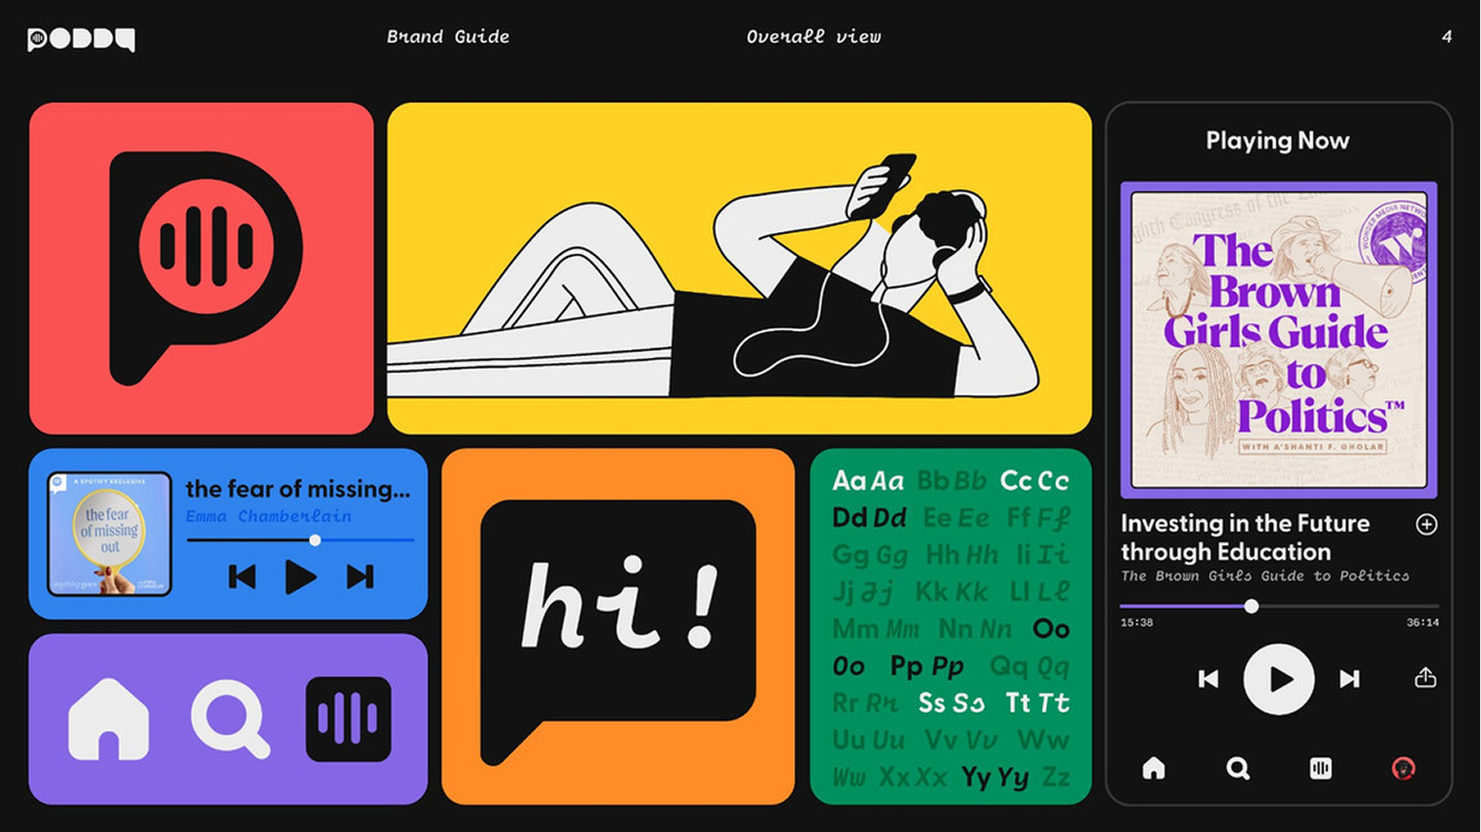Open The Brown Girls Guide to Politics cover

click(1279, 340)
